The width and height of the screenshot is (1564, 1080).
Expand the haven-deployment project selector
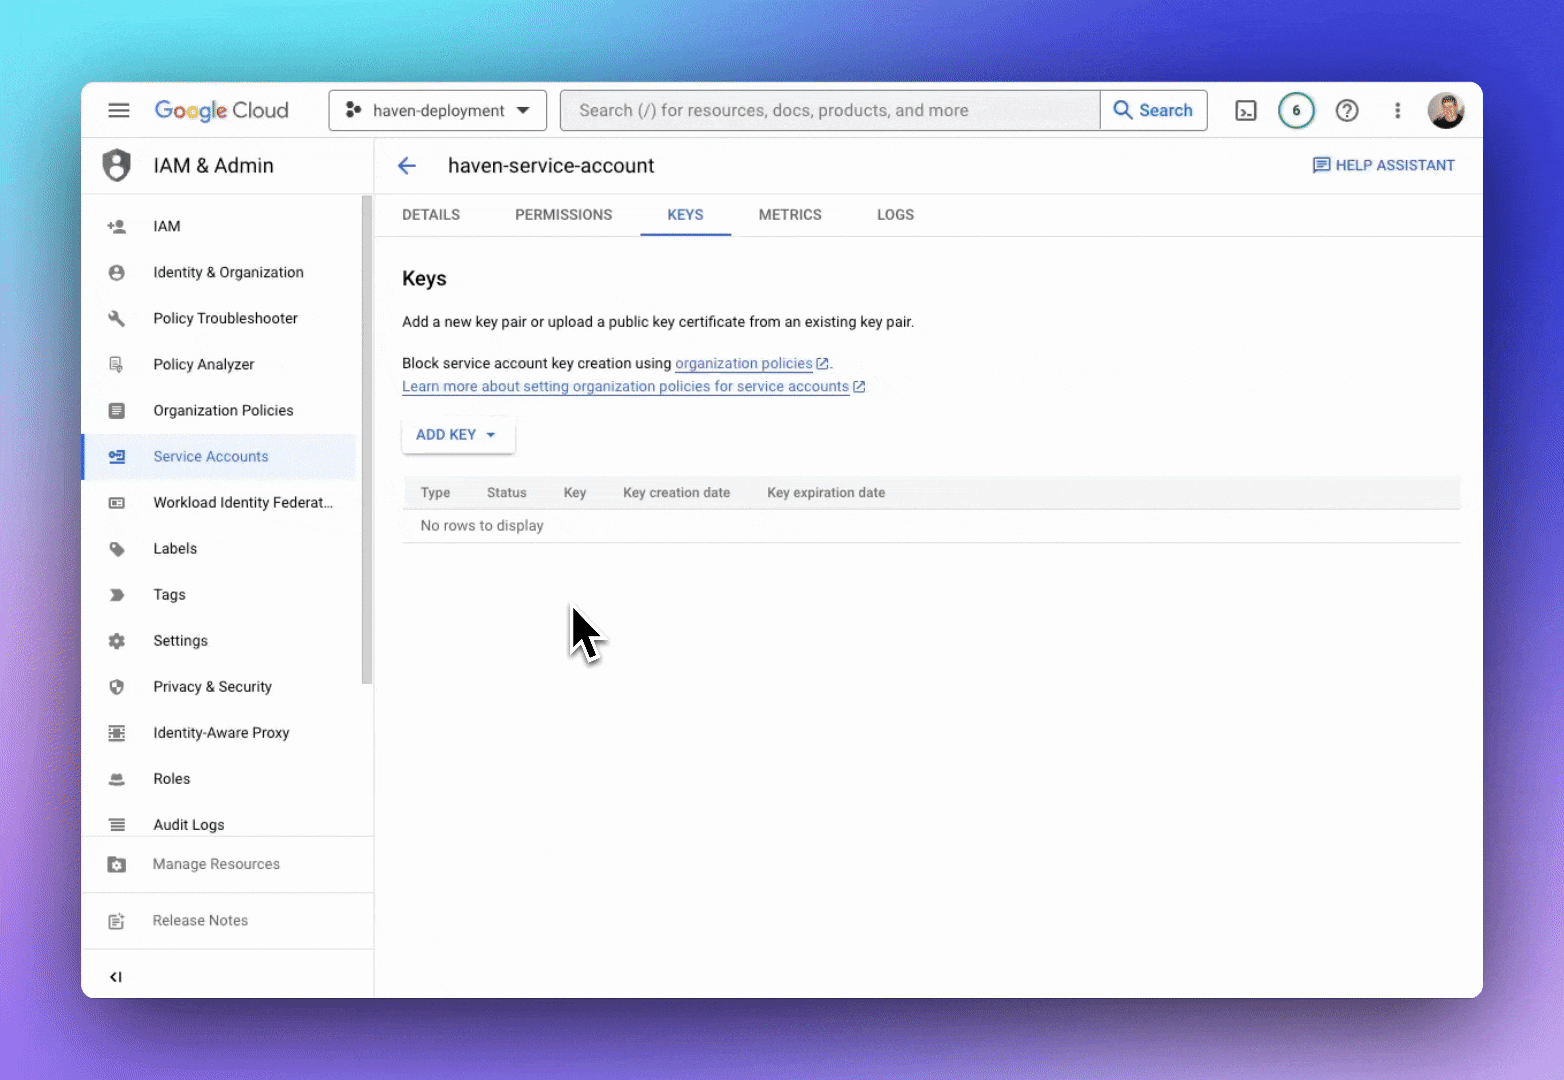pos(437,111)
